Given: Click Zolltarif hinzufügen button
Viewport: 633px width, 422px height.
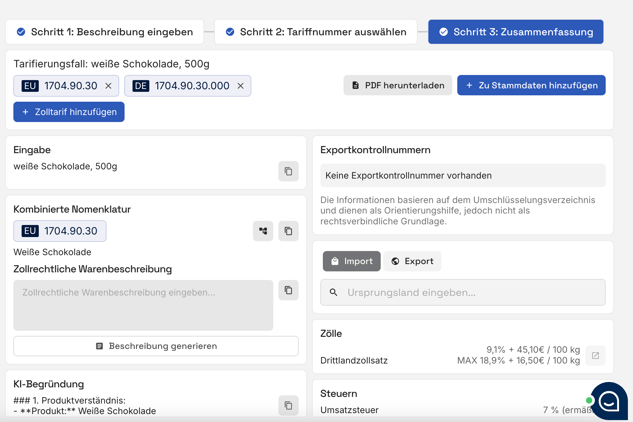Looking at the screenshot, I should (x=69, y=112).
